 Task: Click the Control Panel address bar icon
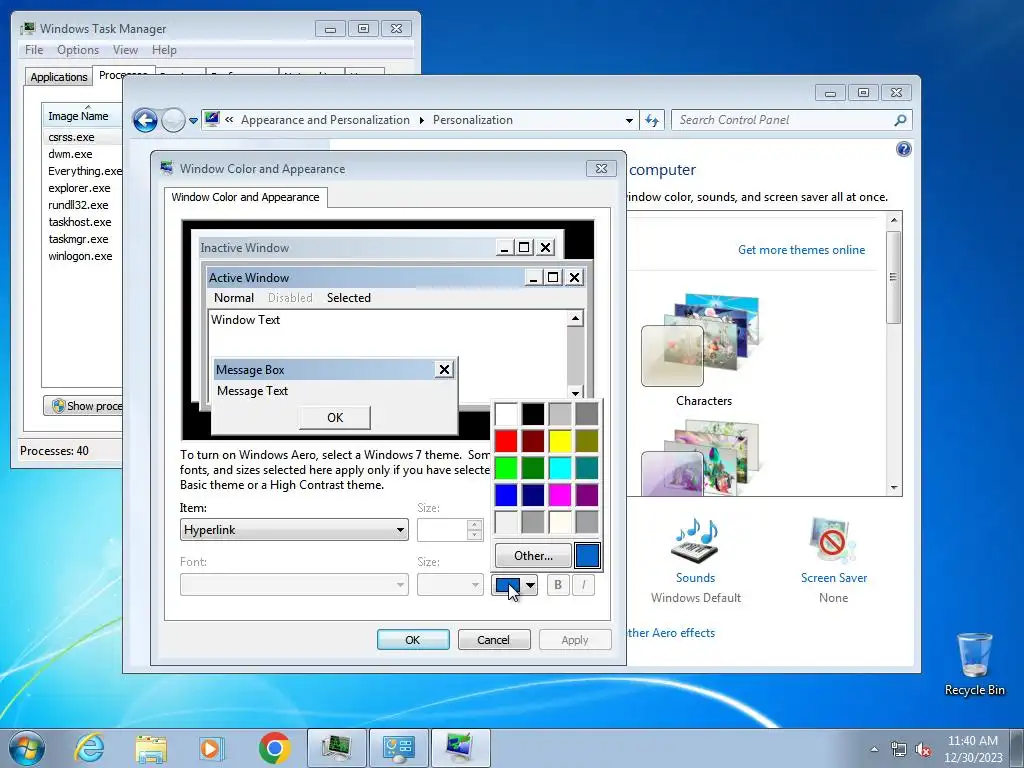coord(212,120)
